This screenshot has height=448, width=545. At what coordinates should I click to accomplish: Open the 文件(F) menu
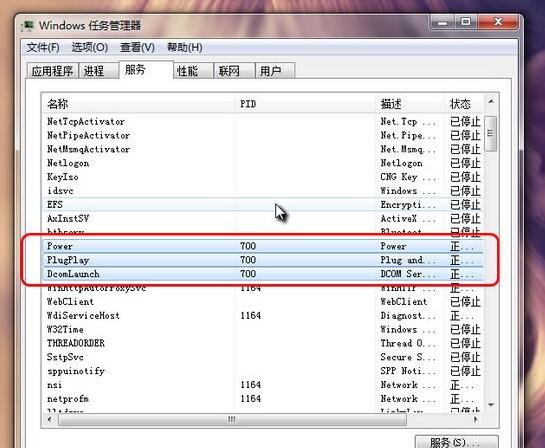tap(43, 48)
